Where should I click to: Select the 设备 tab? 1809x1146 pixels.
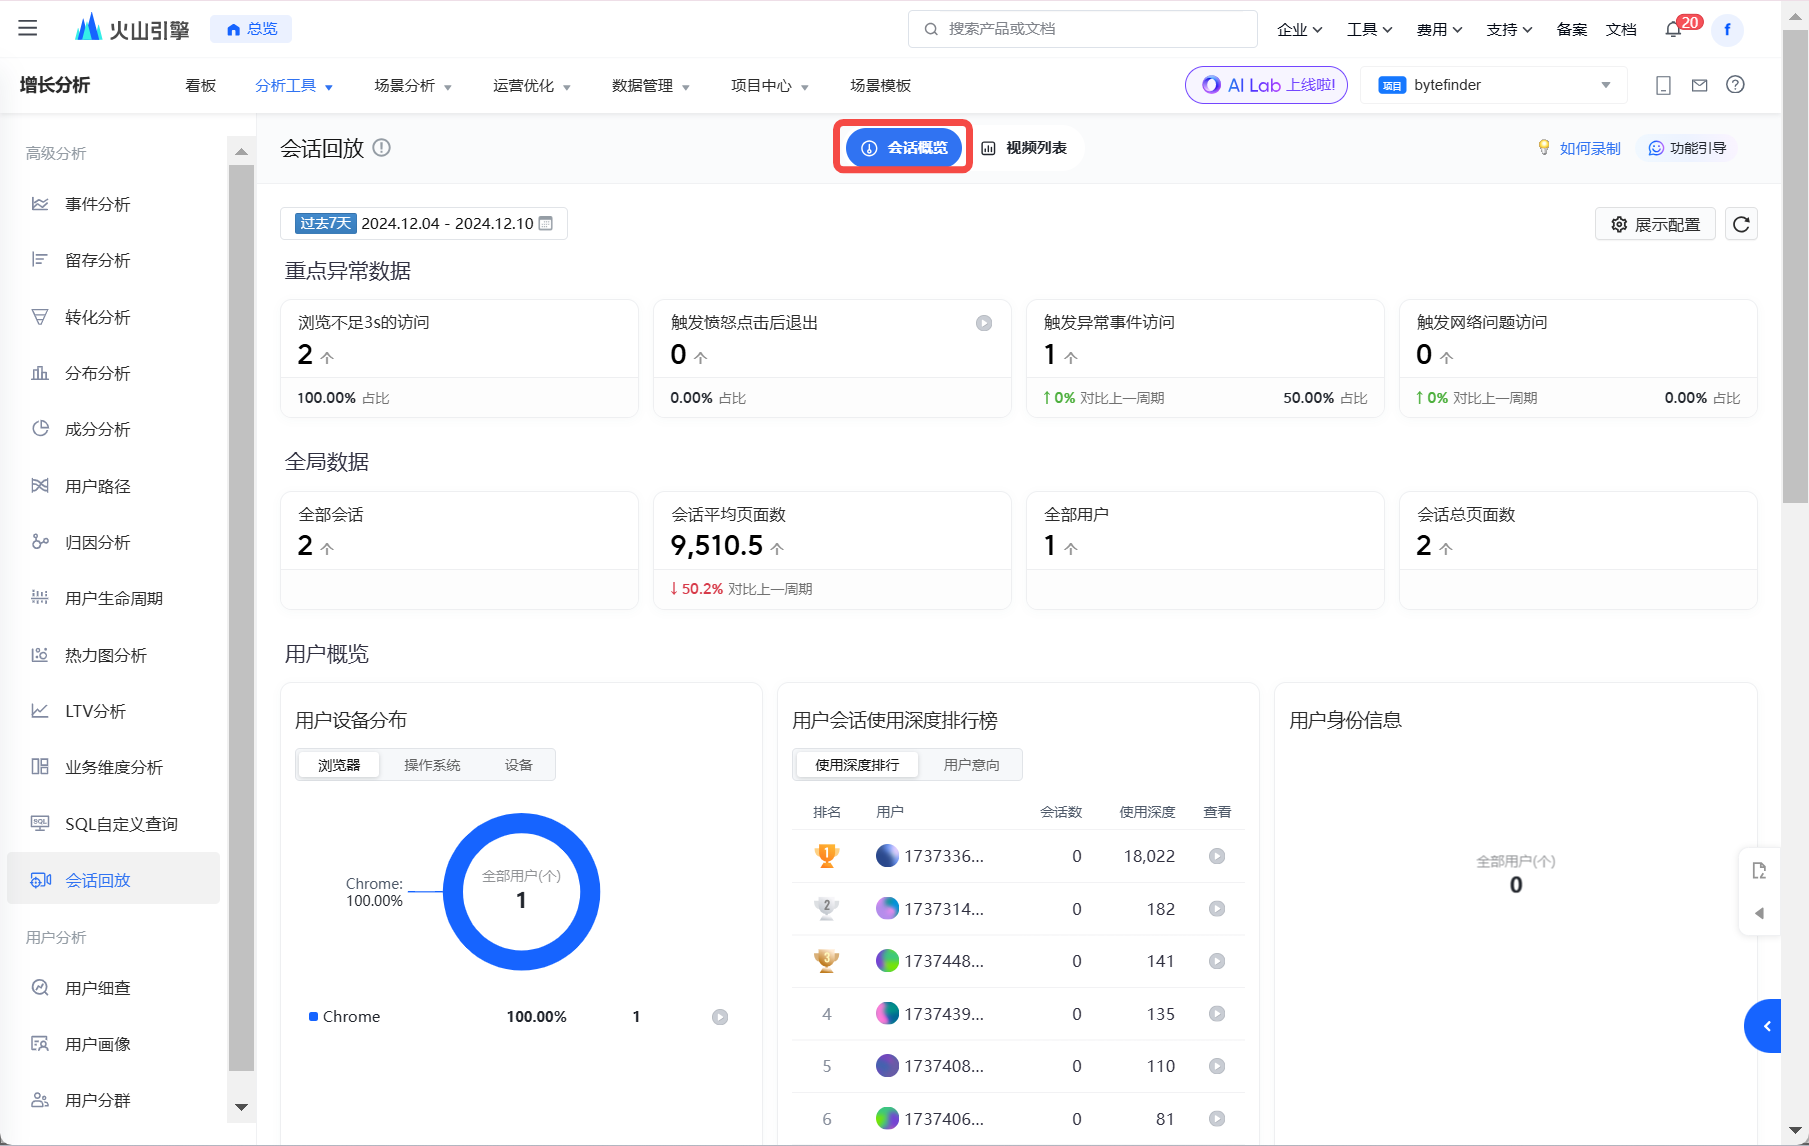[518, 765]
